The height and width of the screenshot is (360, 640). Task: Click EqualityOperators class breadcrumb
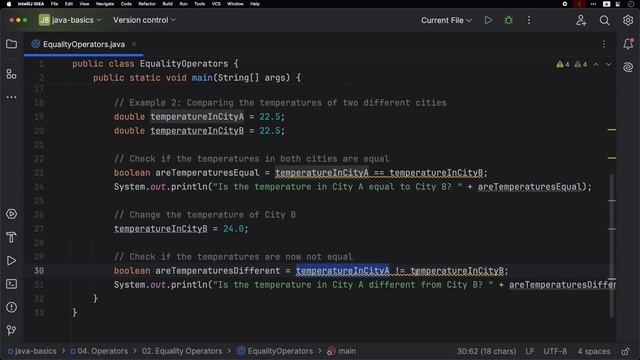275,351
